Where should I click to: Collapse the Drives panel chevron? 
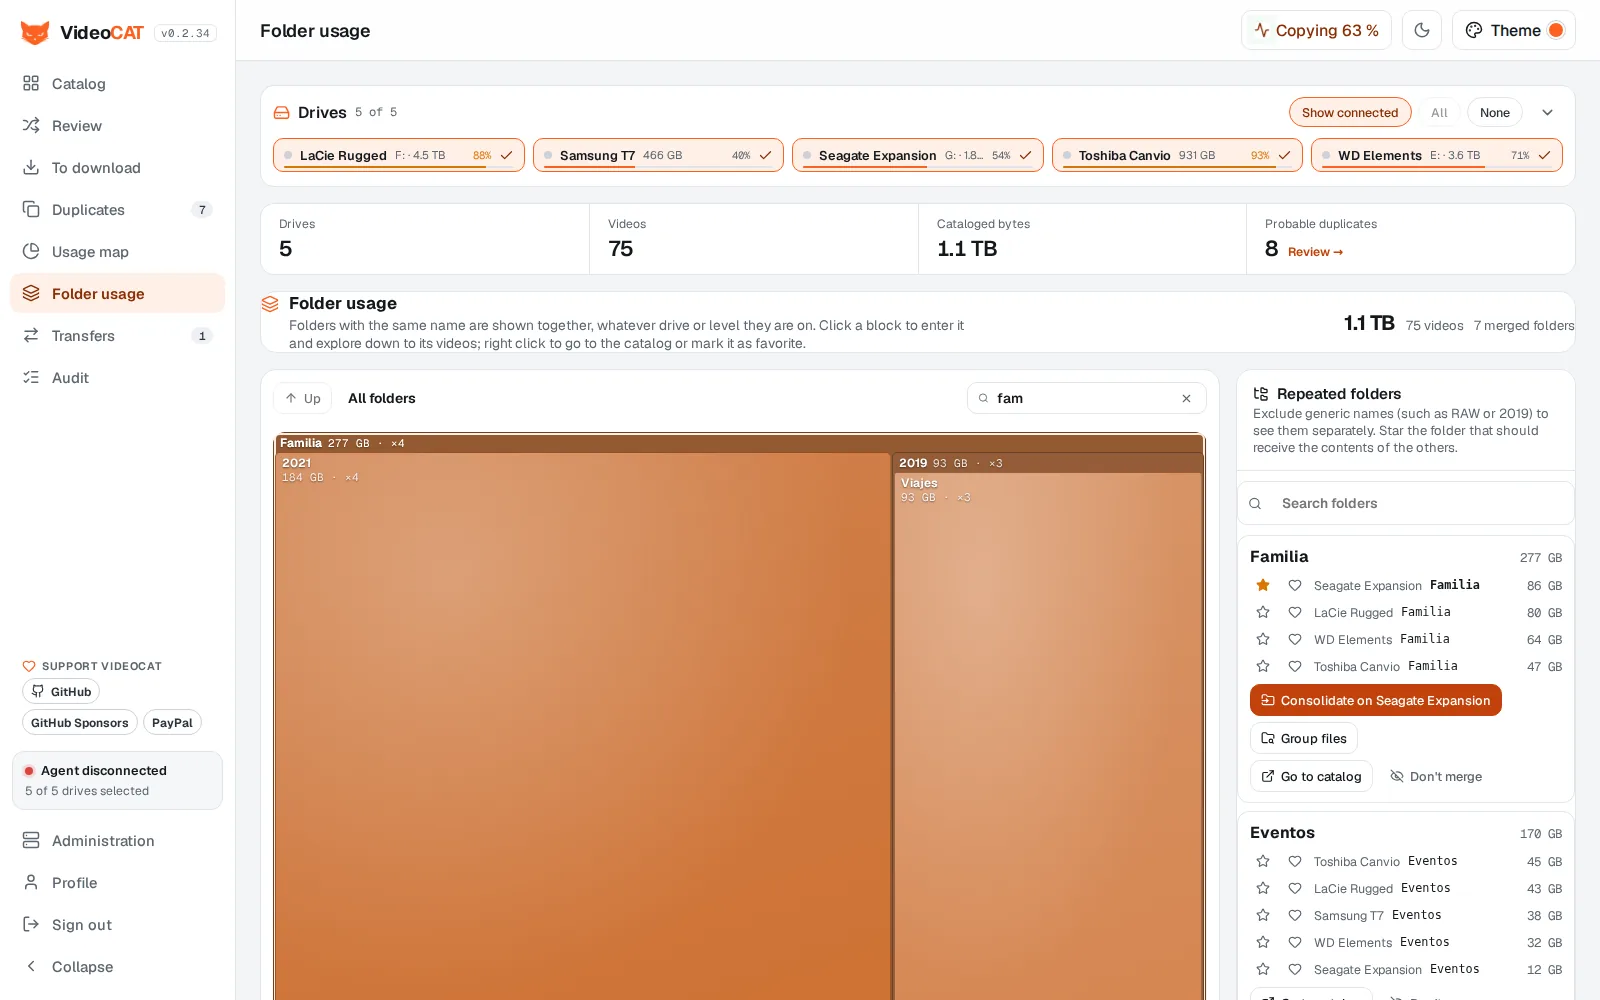coord(1547,112)
